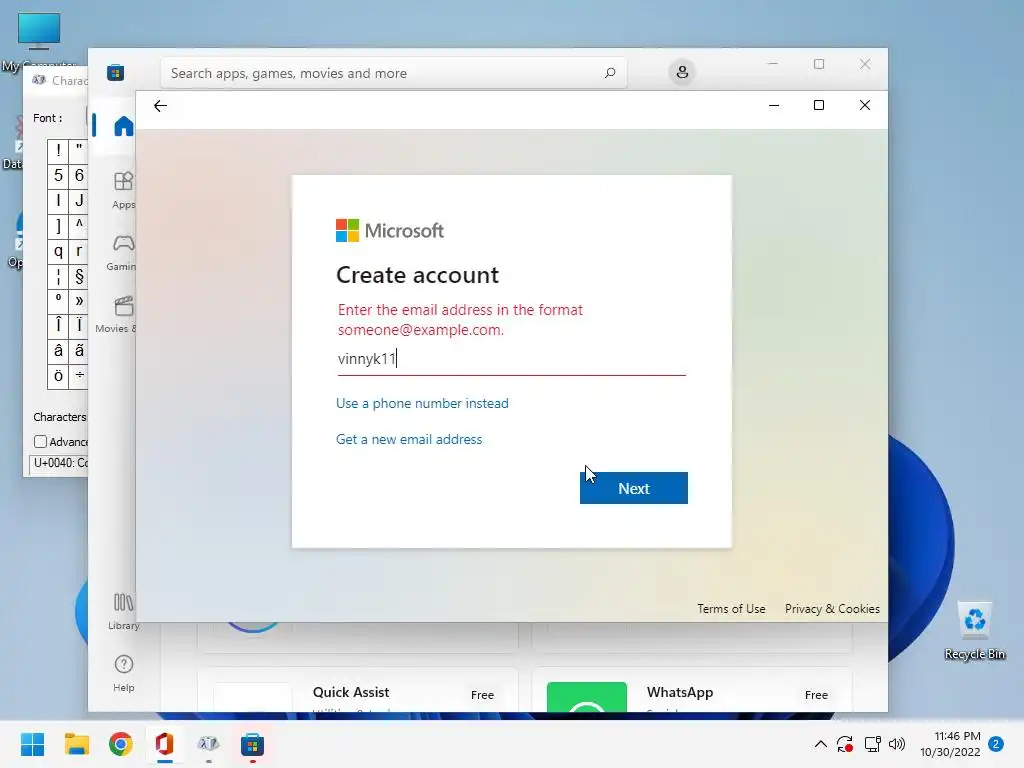Minimize the sign-in dialog window
This screenshot has height=768, width=1024.
(774, 105)
